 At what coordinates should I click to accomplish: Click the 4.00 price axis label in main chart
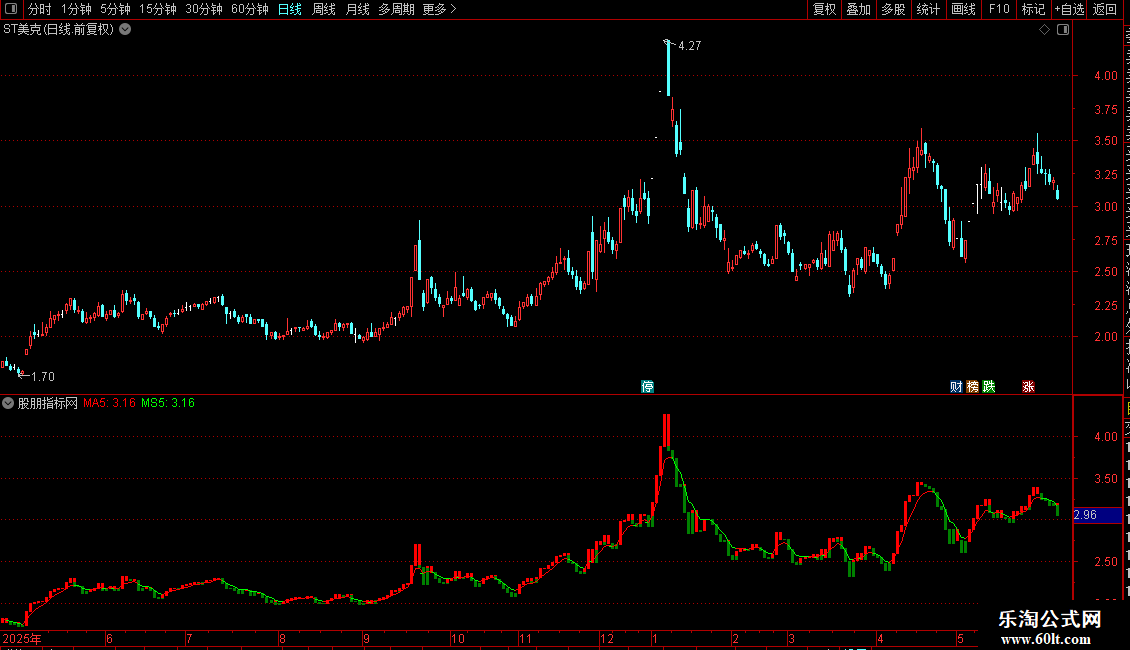(1106, 76)
